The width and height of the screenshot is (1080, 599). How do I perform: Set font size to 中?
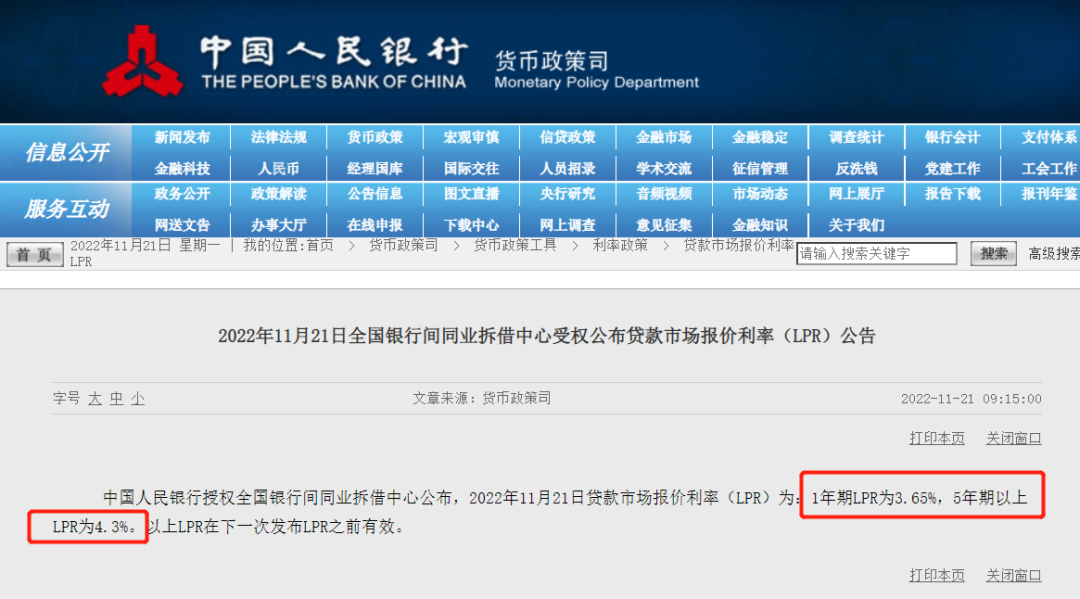point(116,399)
